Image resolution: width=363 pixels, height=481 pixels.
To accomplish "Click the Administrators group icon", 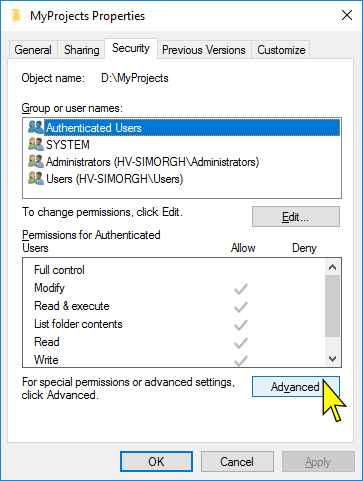I will [x=36, y=161].
